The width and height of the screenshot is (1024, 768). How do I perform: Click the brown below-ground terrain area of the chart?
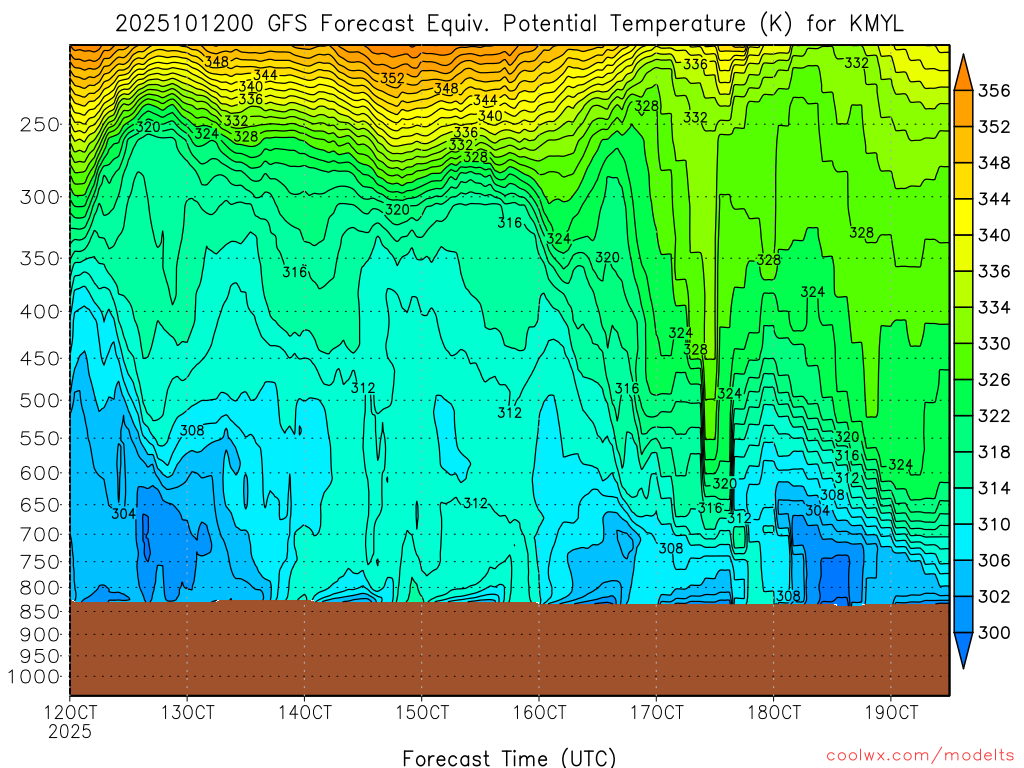point(509,648)
